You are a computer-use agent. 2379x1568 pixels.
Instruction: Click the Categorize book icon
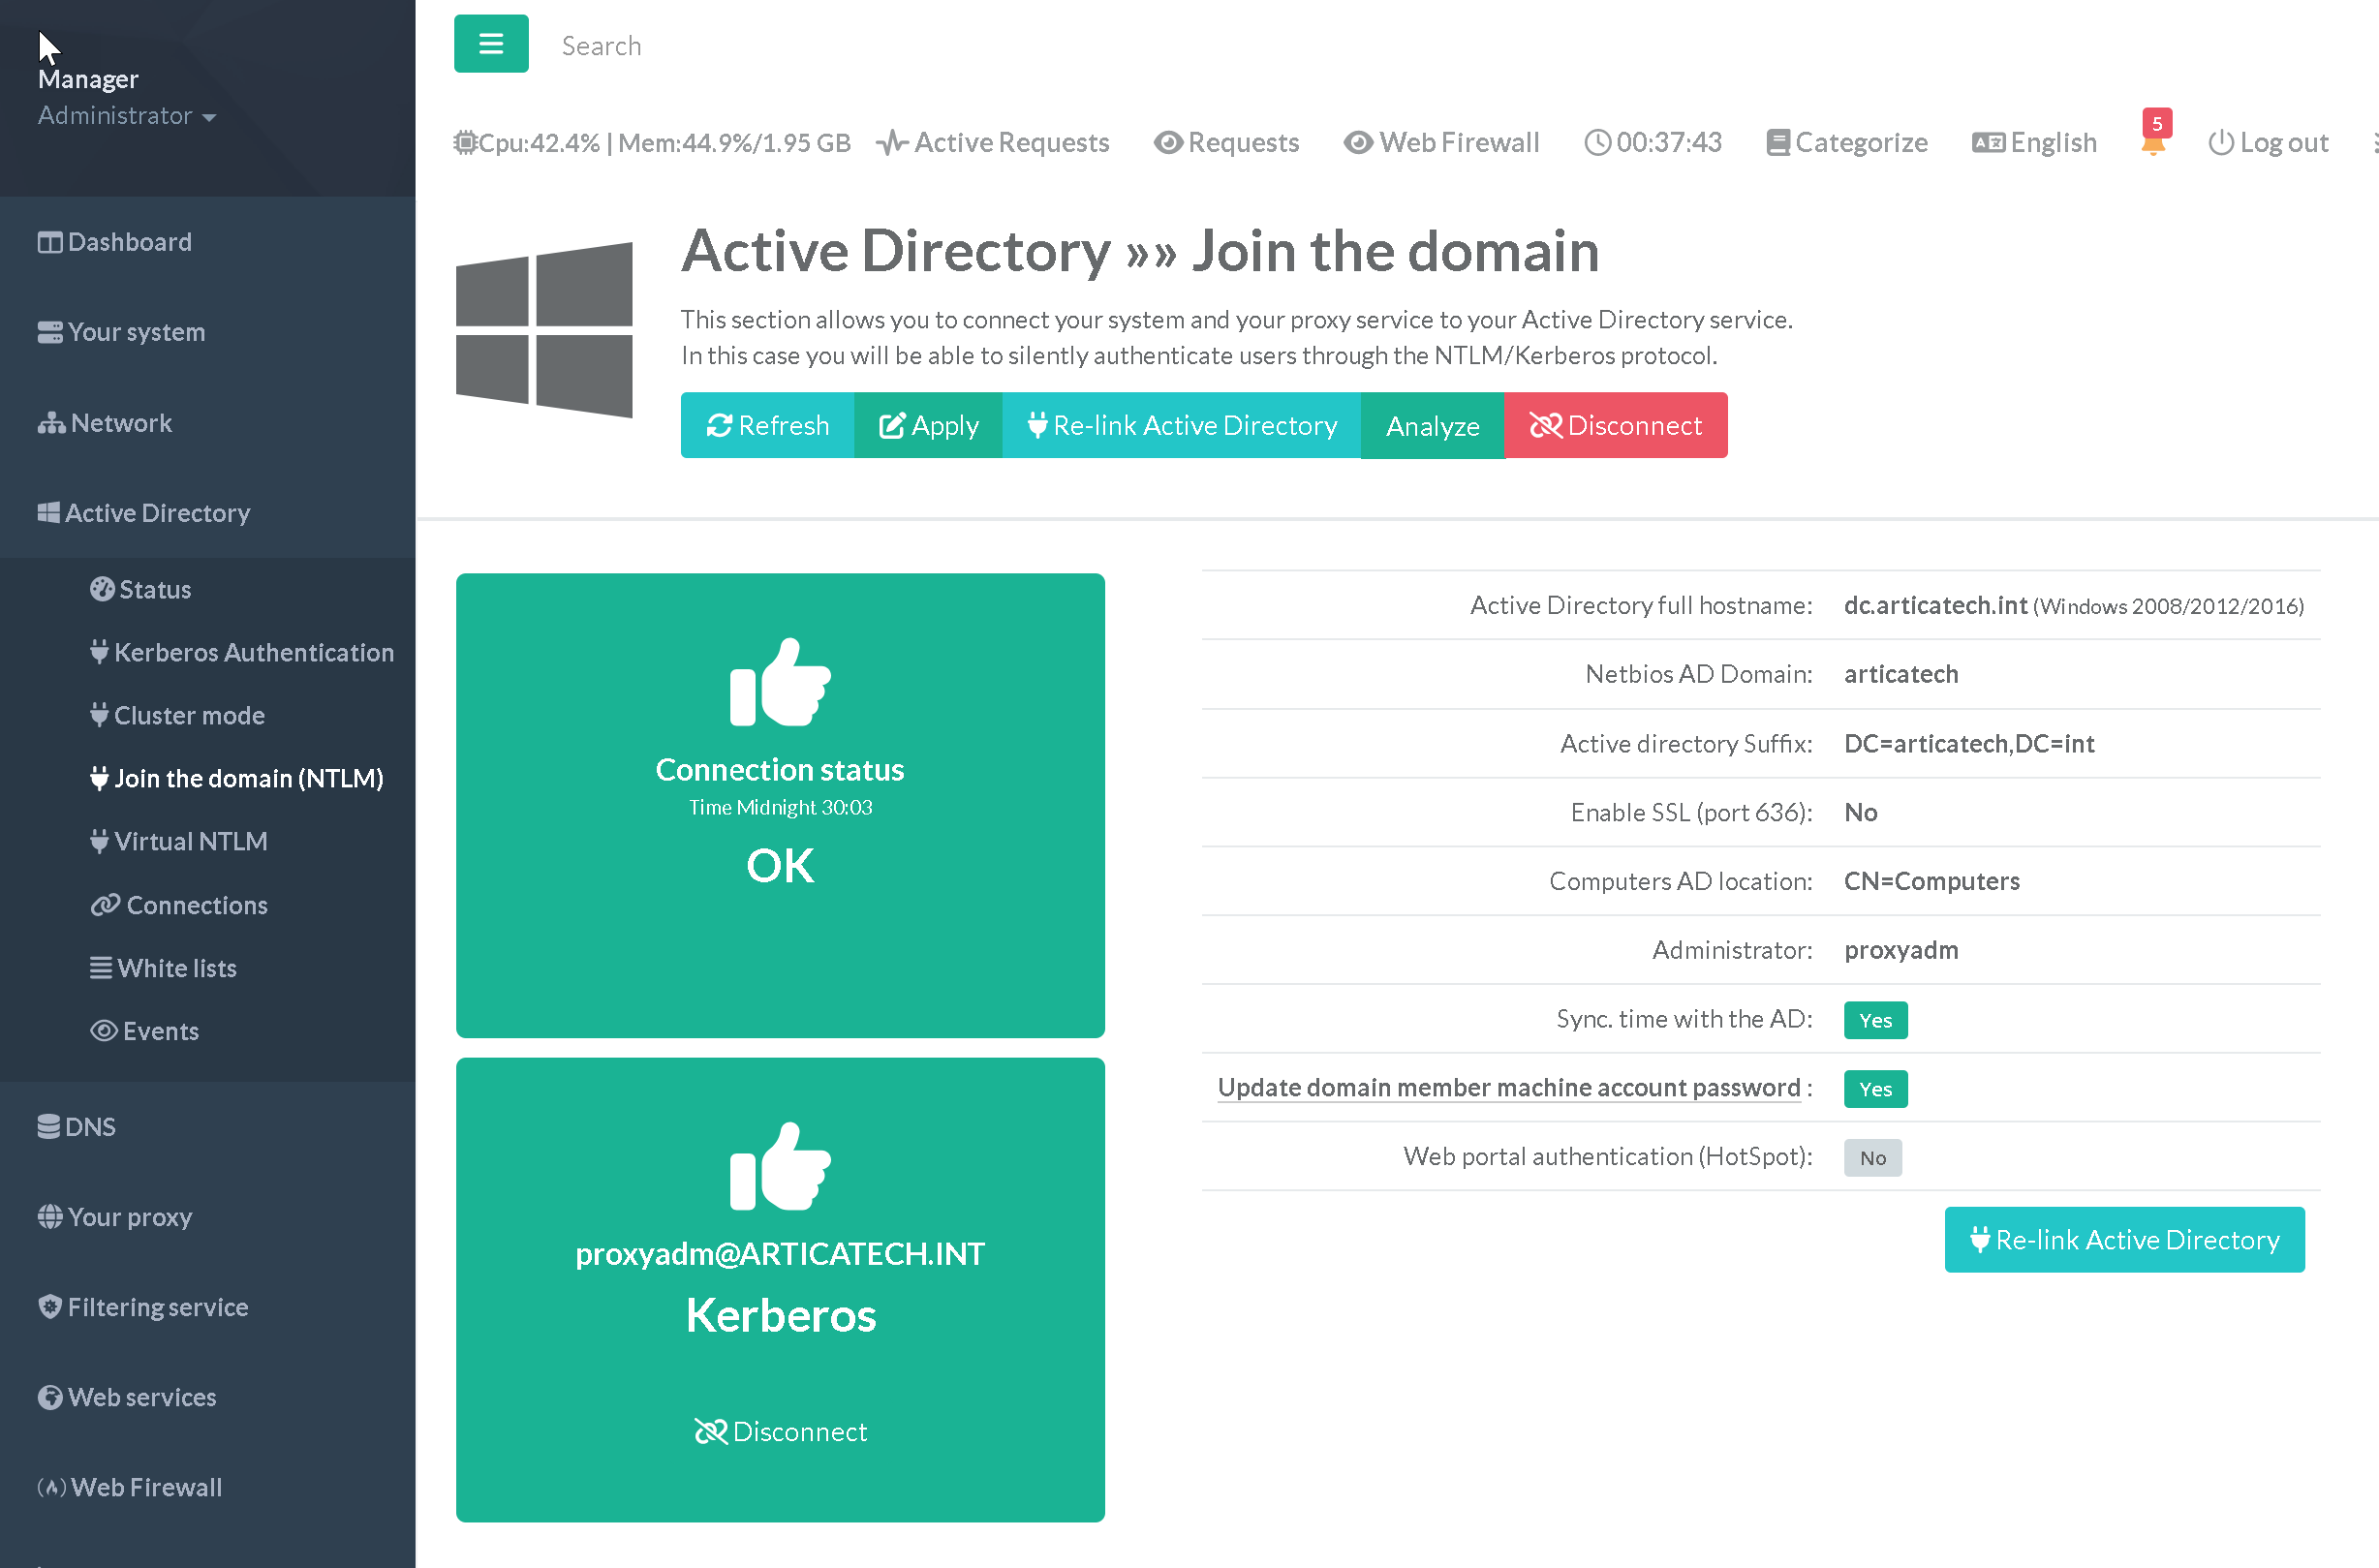point(1777,143)
